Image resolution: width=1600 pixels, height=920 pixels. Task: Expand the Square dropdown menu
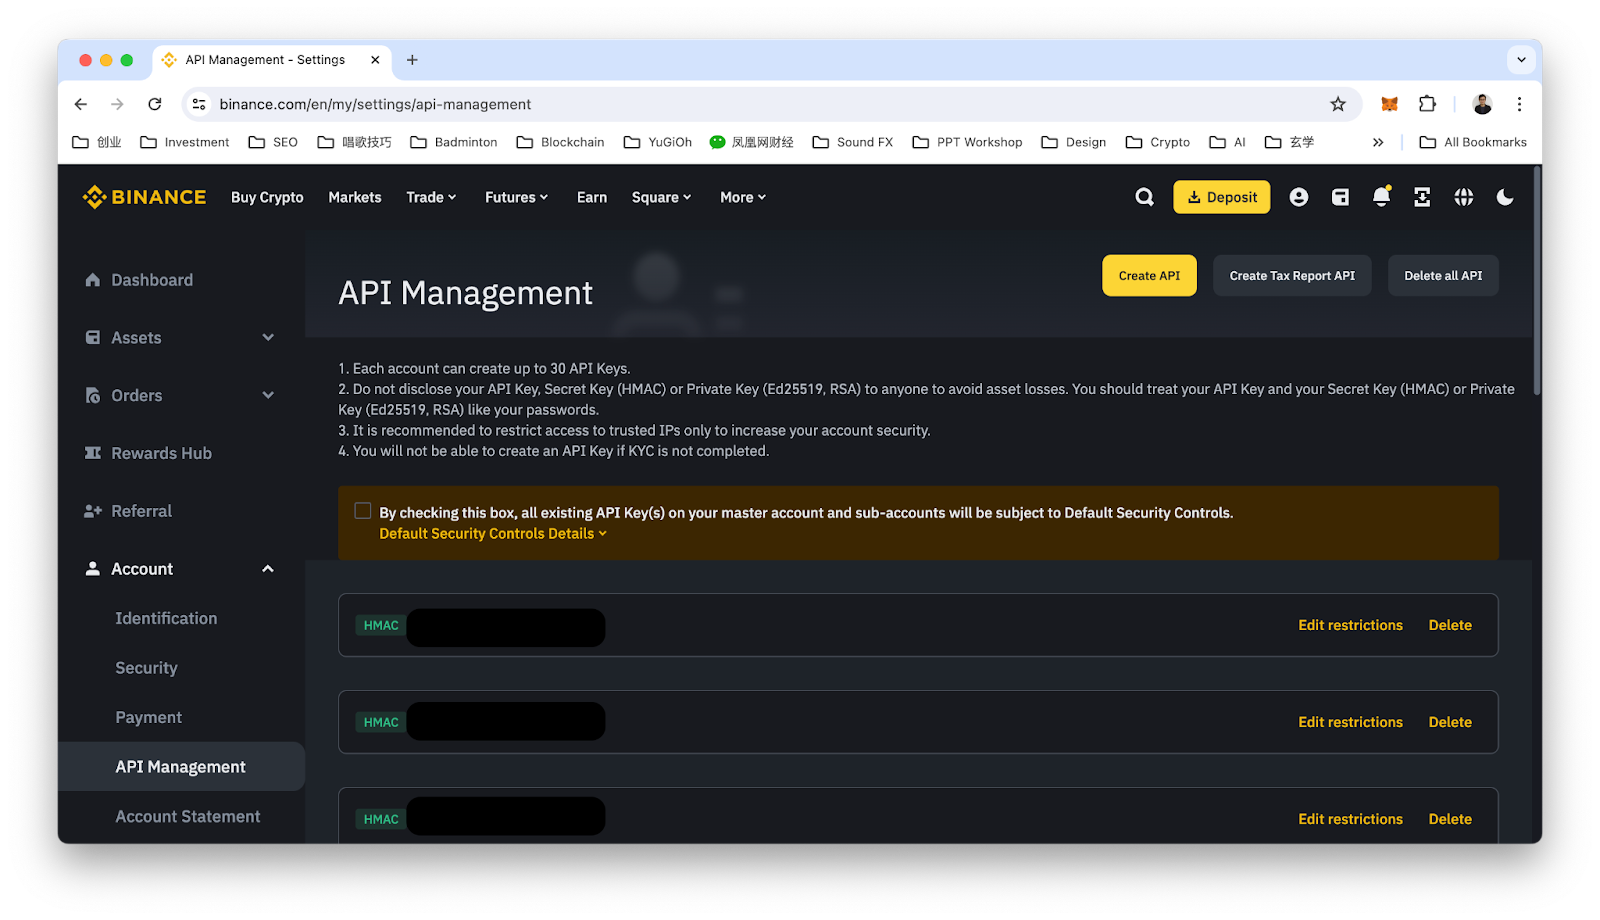click(661, 197)
